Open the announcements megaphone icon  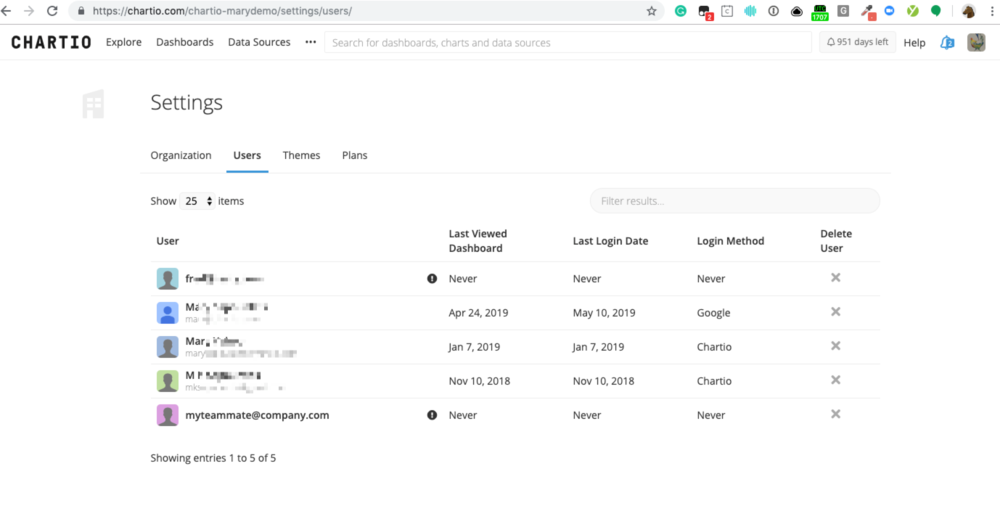click(947, 43)
